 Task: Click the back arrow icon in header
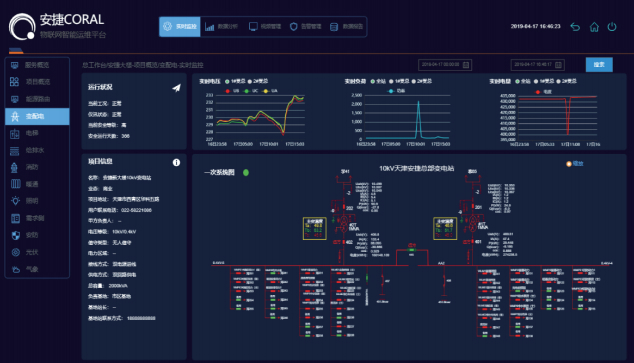[575, 27]
